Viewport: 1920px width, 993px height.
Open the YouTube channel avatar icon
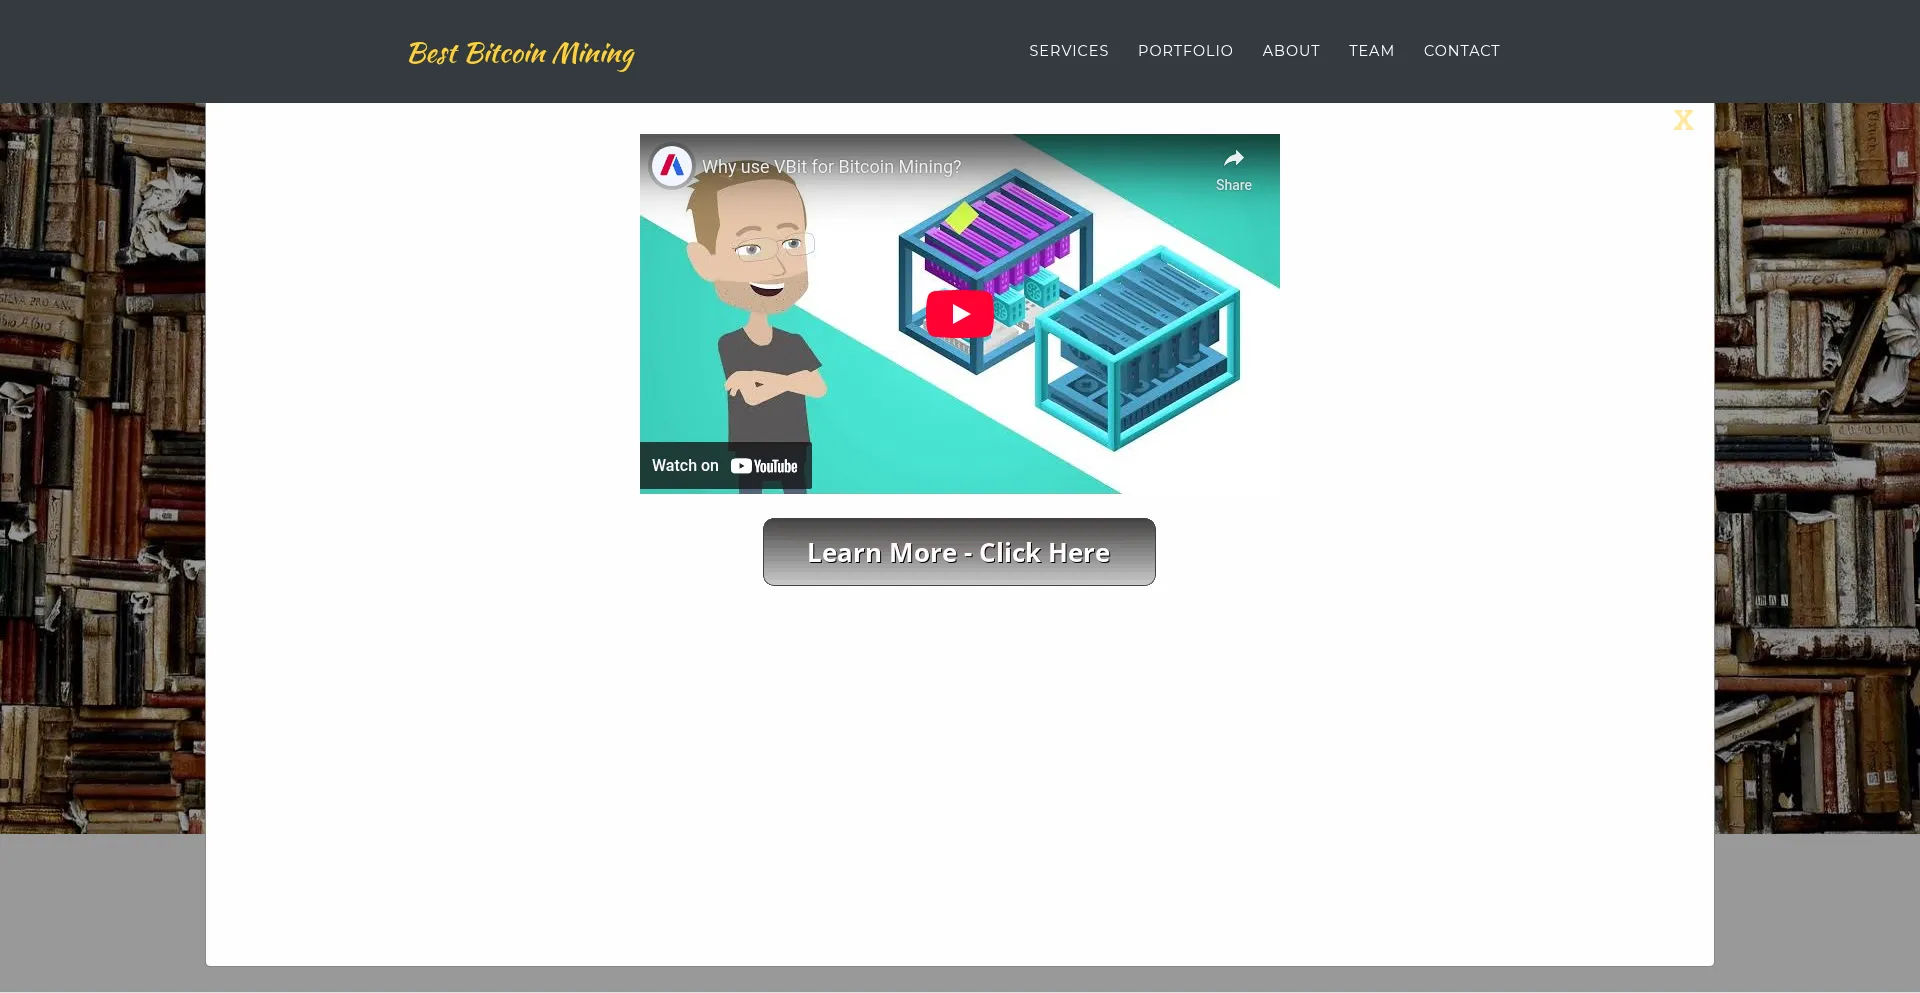[672, 166]
